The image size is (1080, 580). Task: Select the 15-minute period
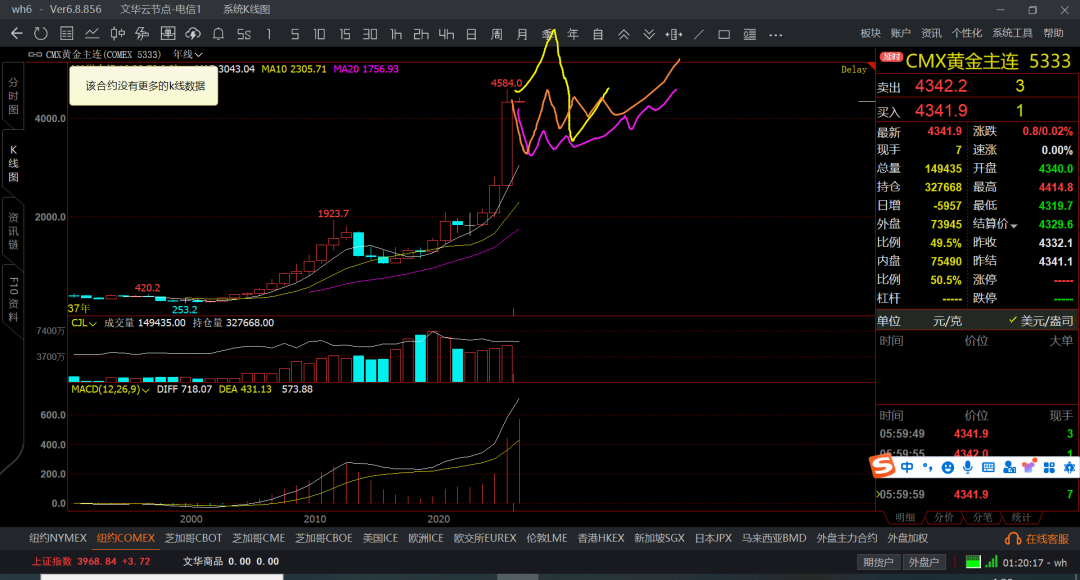point(344,34)
